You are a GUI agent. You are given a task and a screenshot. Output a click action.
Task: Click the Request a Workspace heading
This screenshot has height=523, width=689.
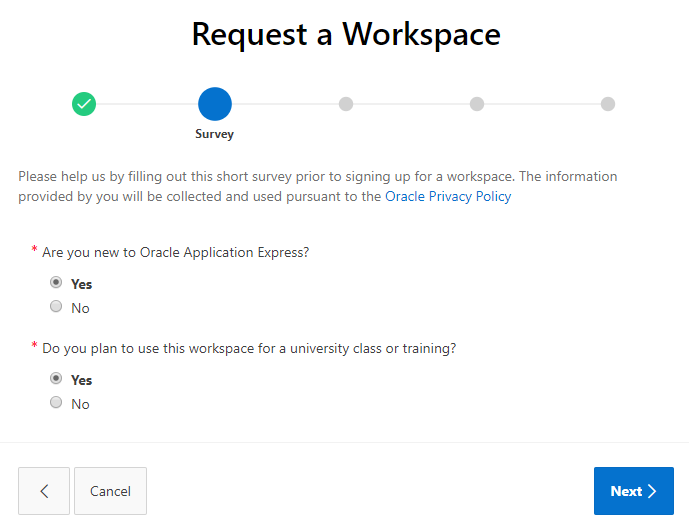345,35
